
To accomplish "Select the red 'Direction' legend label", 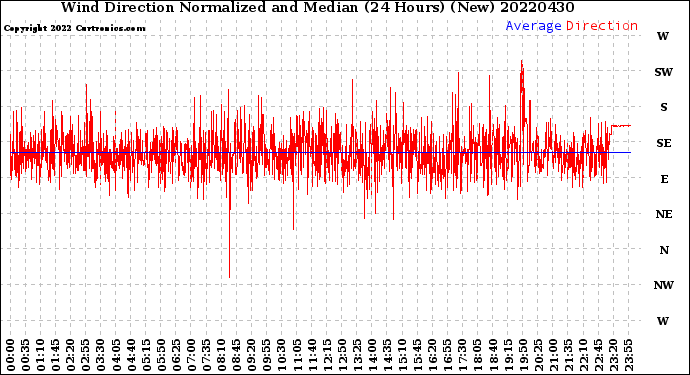I will (x=602, y=26).
